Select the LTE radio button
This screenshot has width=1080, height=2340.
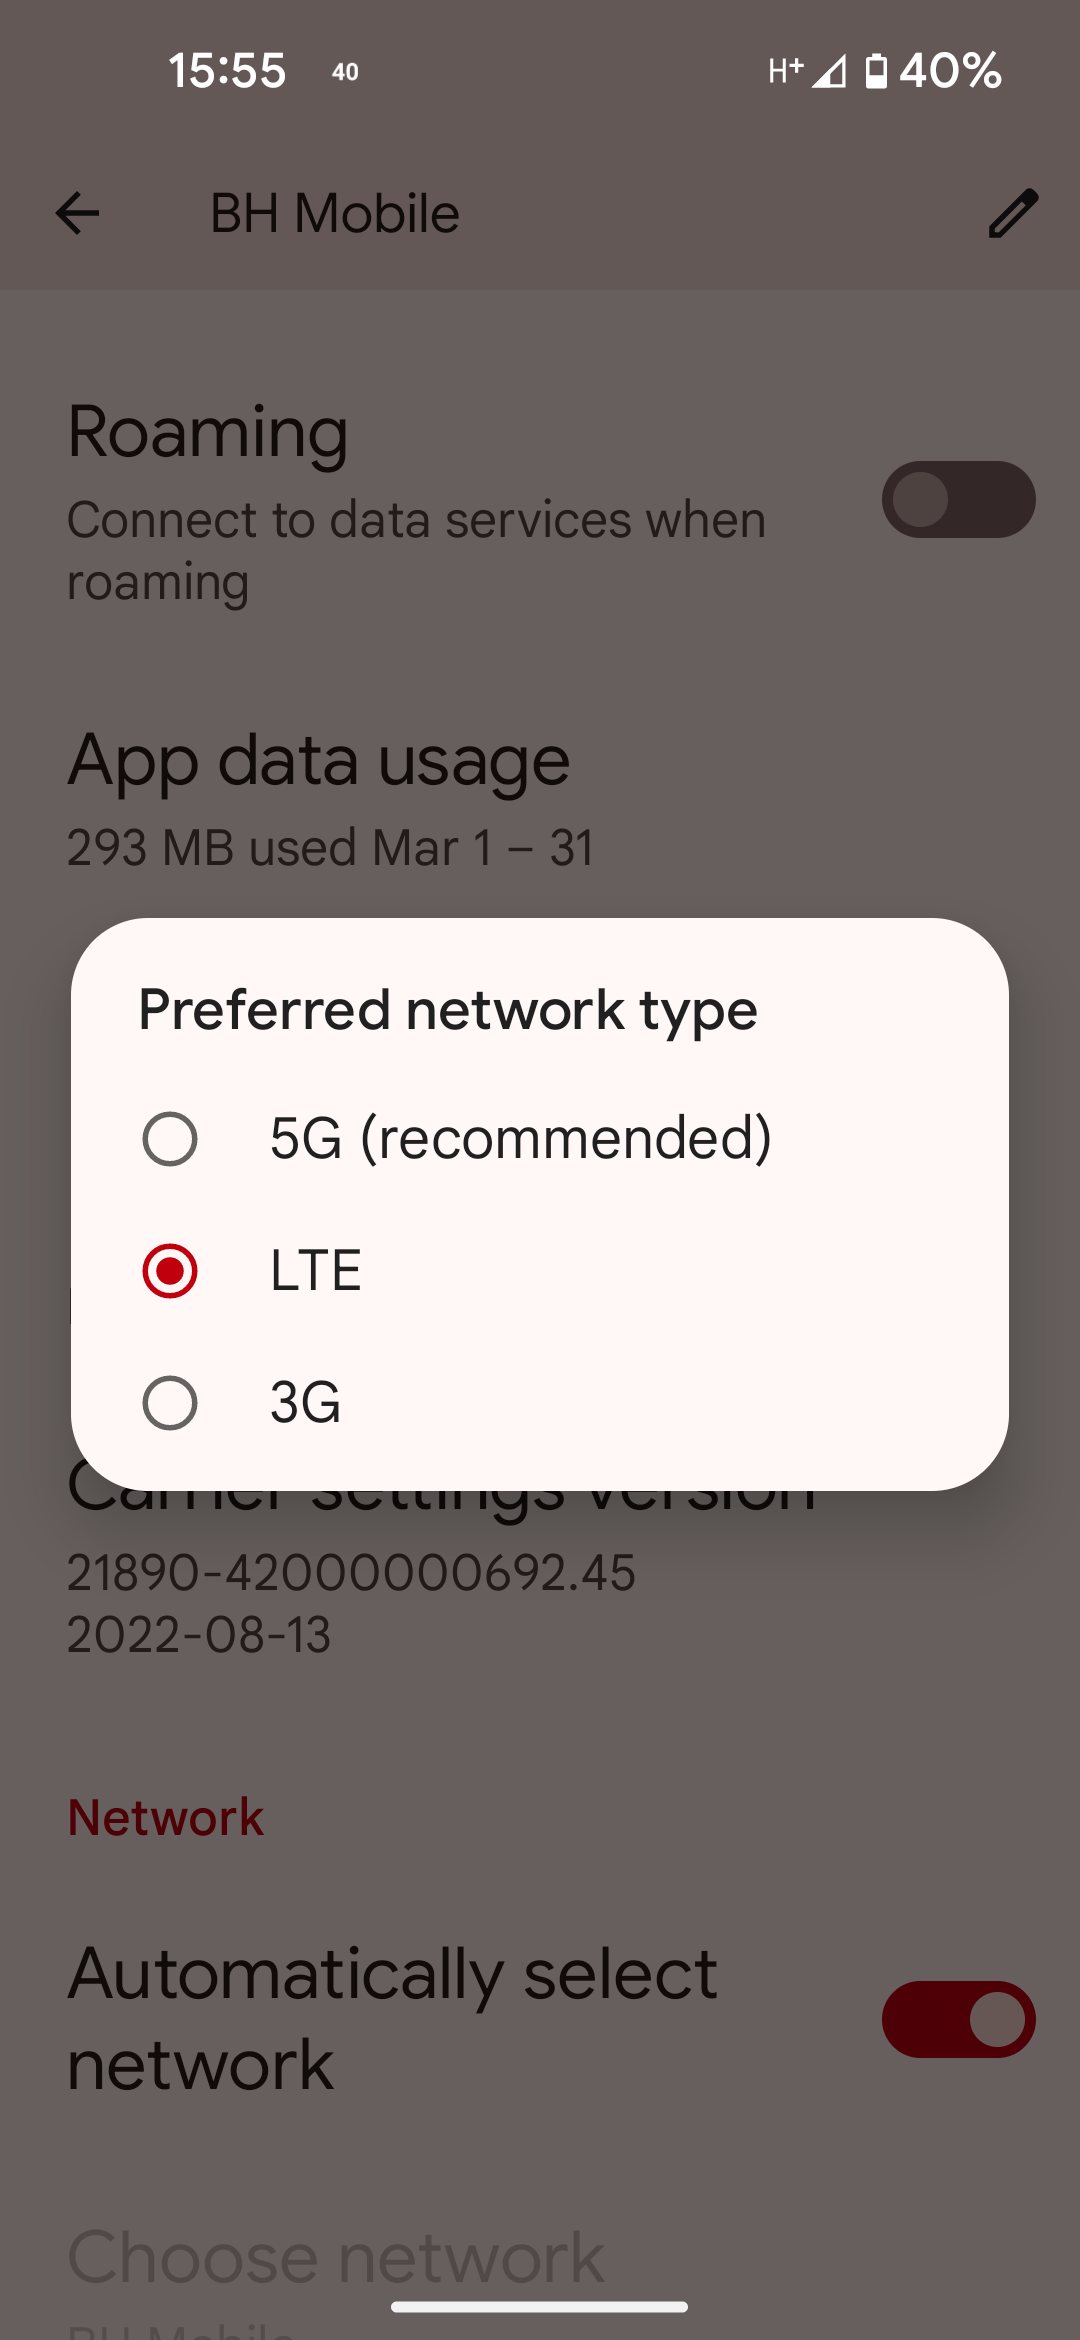170,1271
